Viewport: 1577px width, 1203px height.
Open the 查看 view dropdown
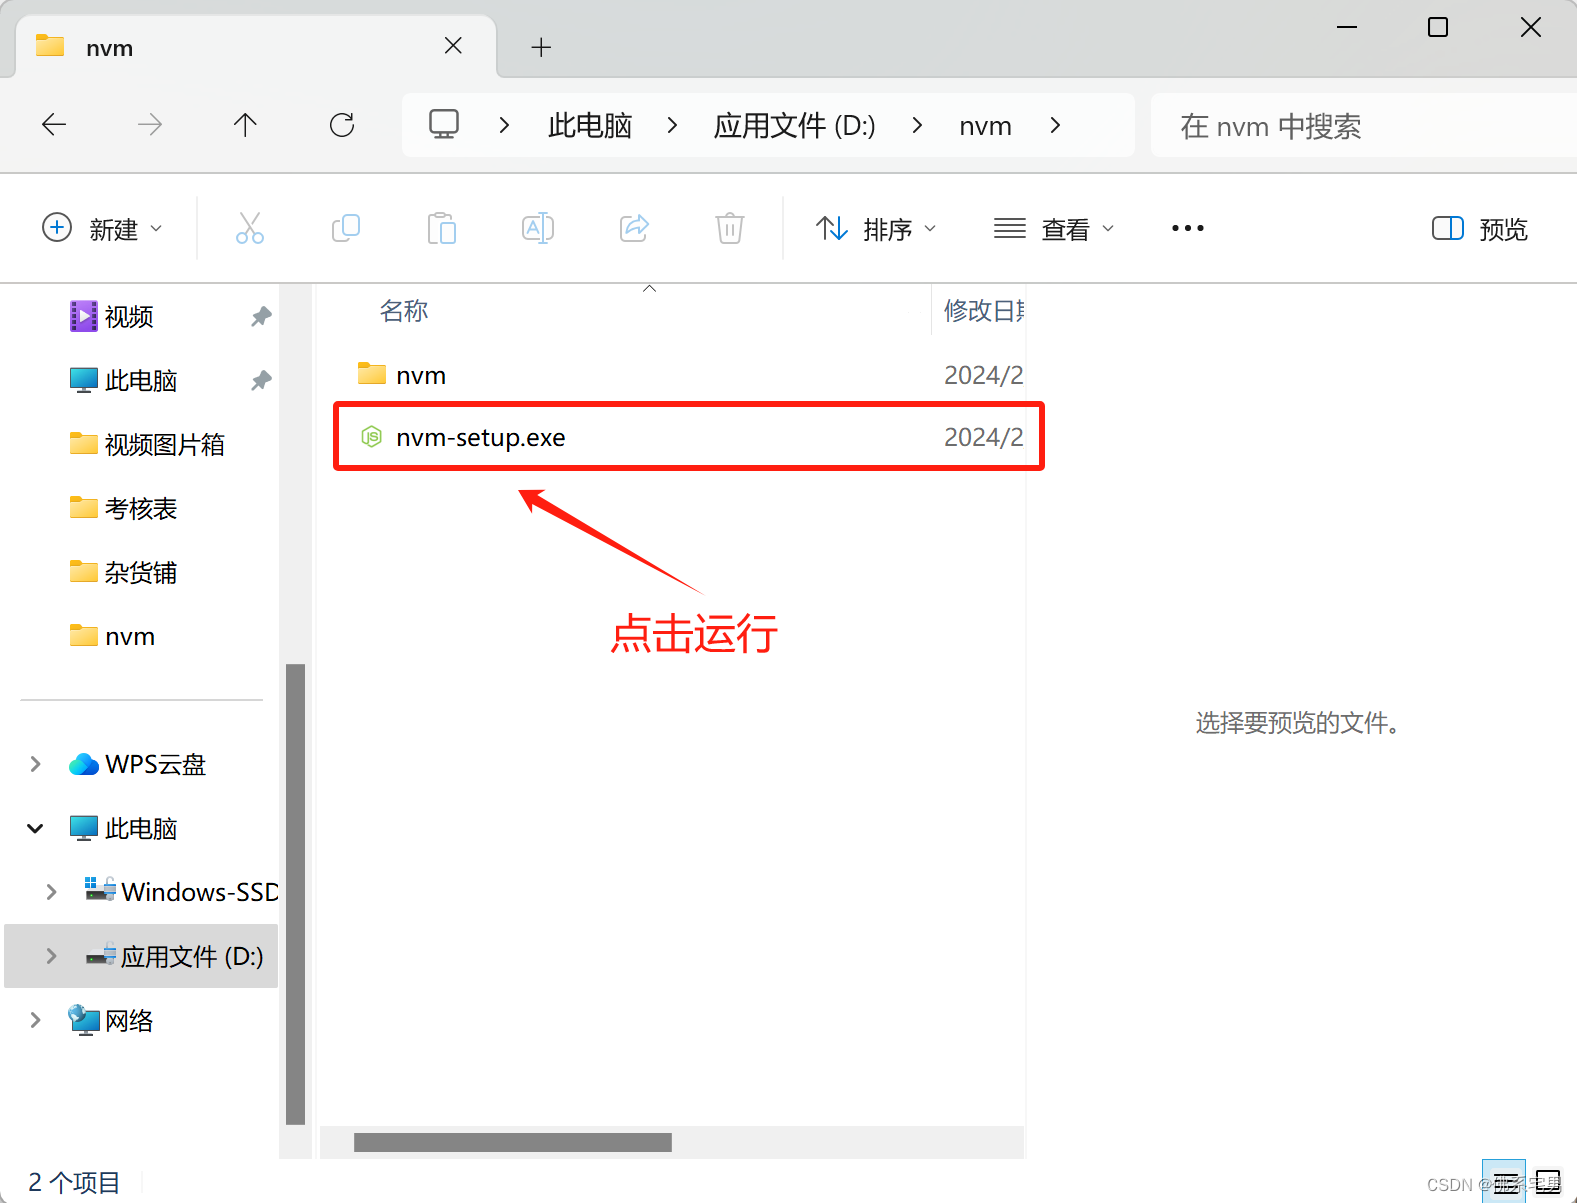click(1054, 229)
